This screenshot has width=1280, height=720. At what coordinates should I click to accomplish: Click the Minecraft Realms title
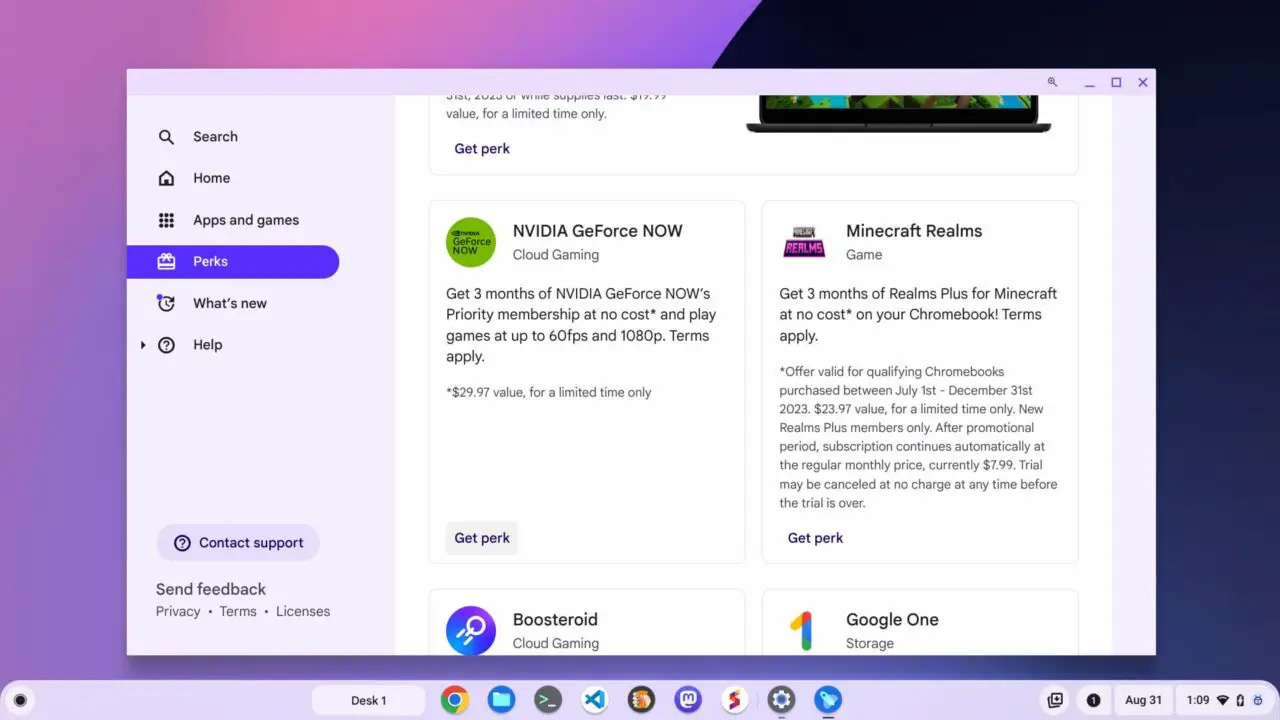point(914,231)
